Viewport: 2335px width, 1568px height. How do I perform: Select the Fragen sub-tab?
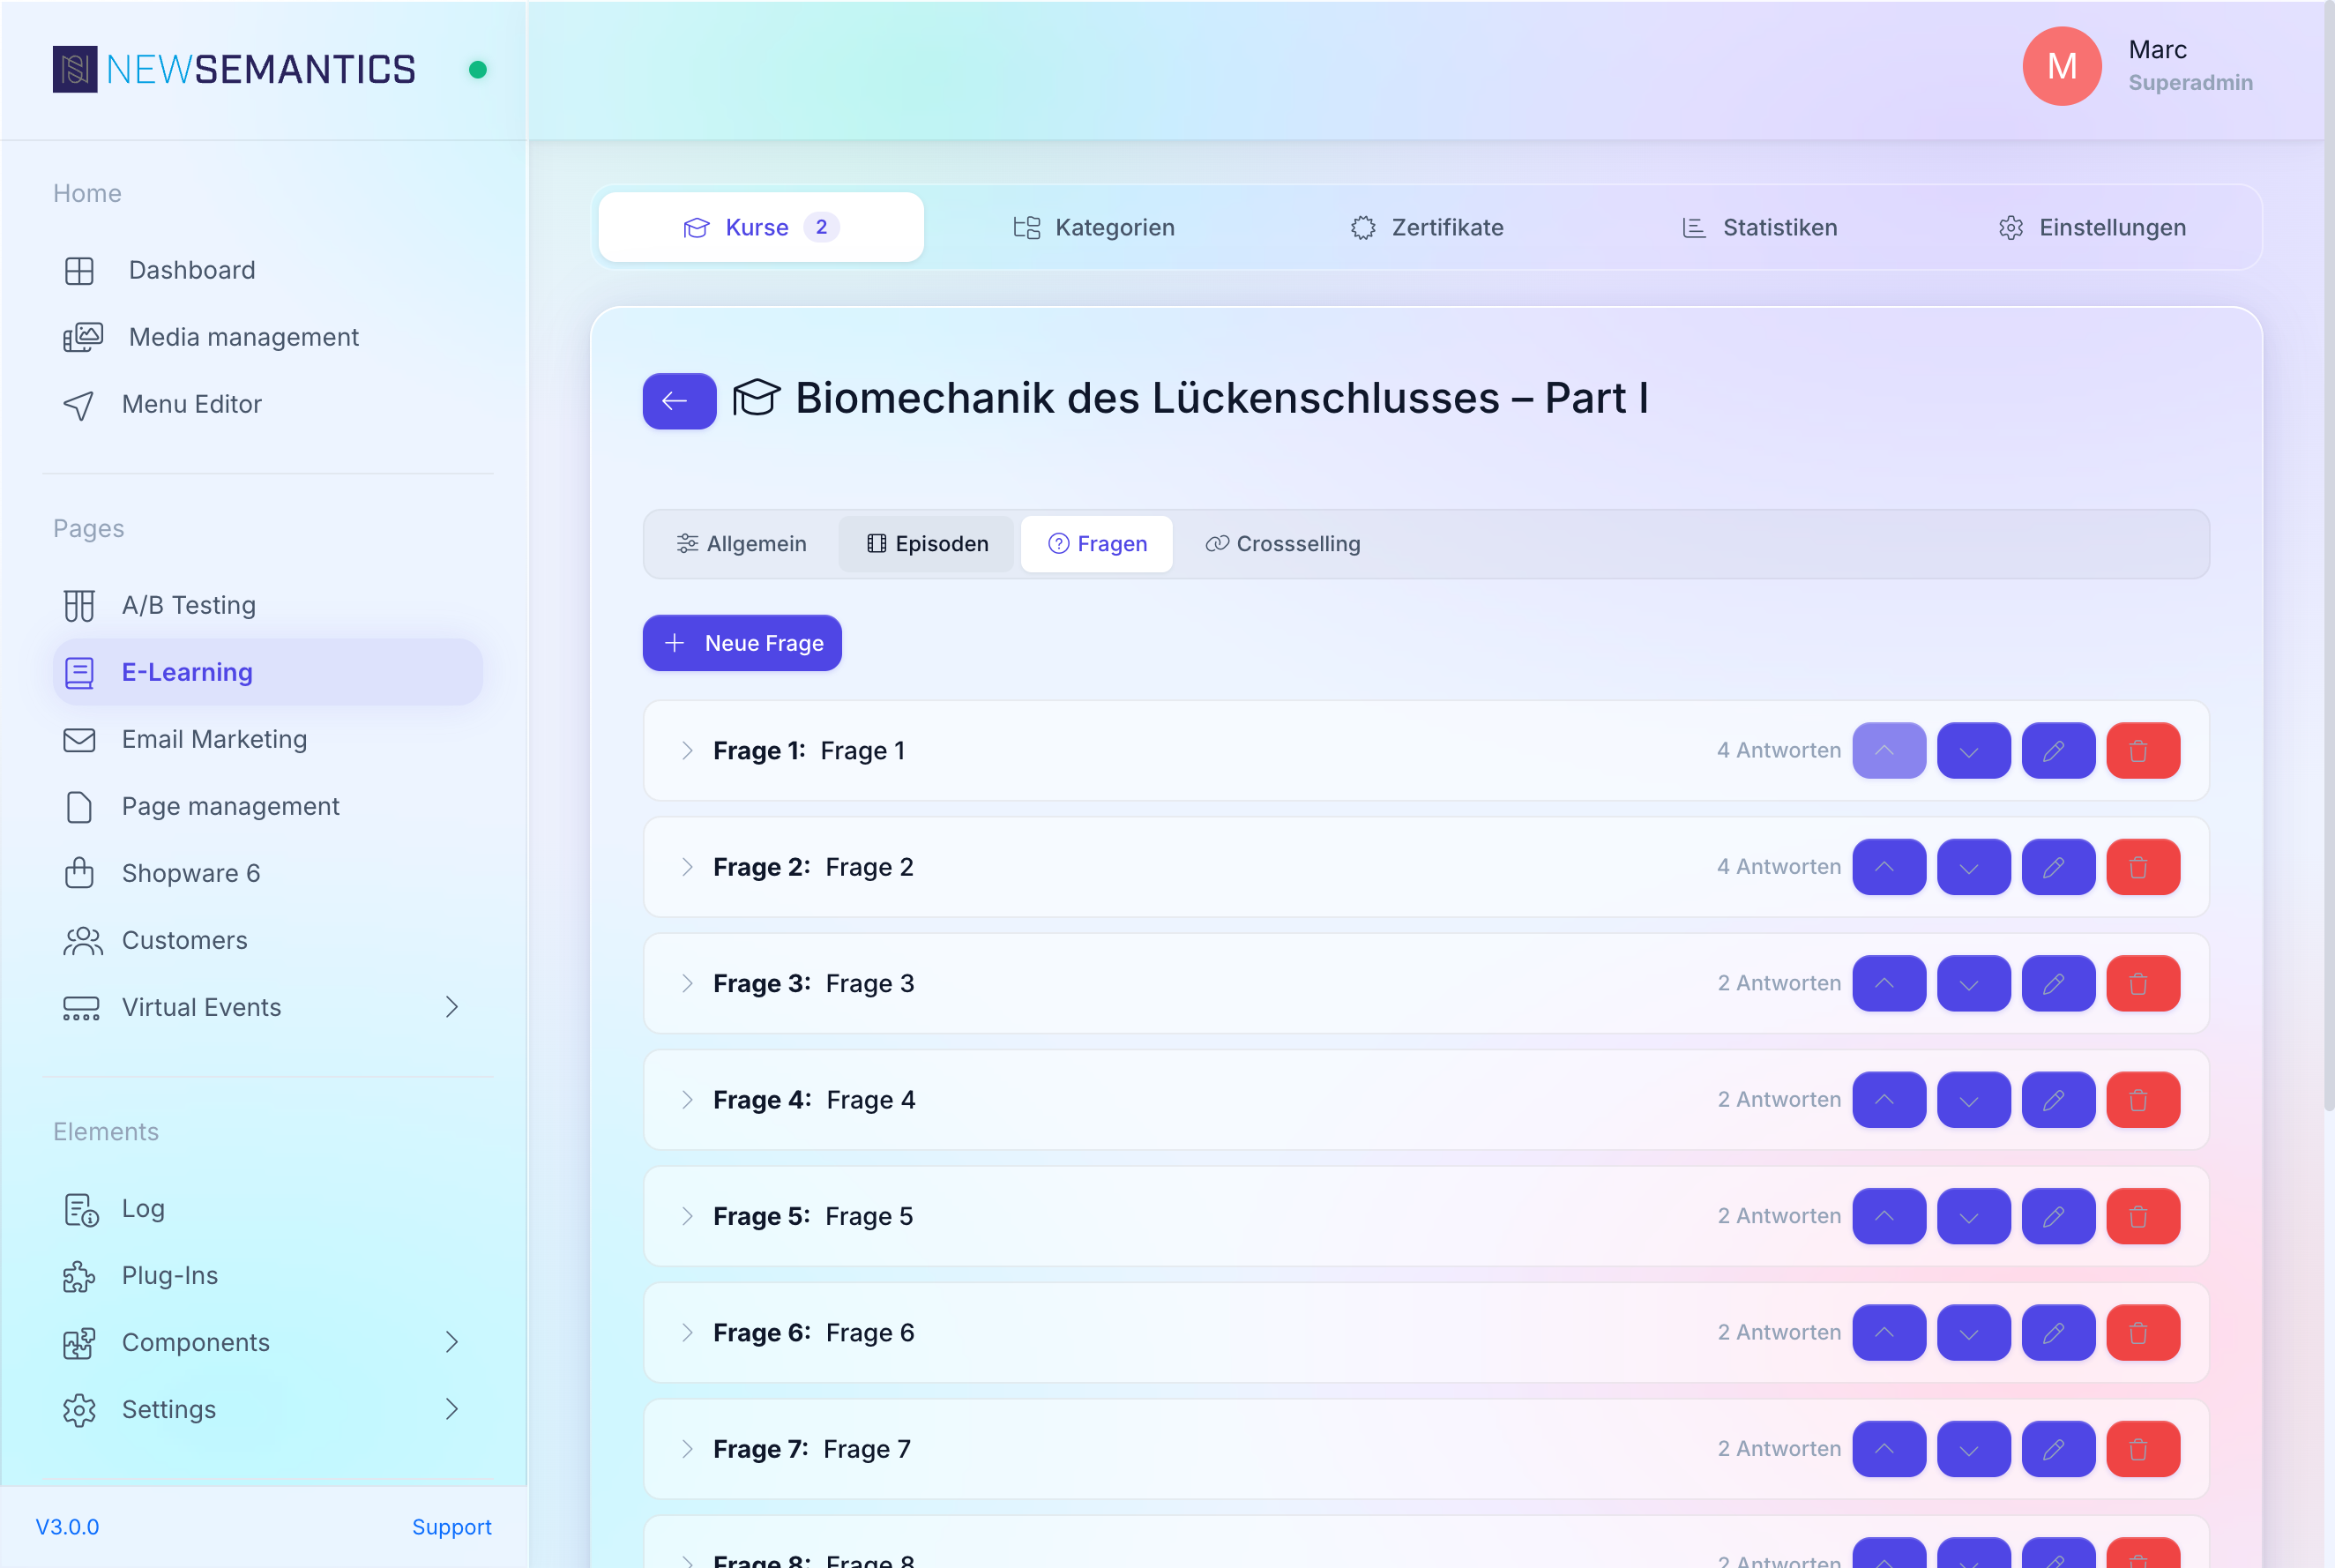[1096, 544]
